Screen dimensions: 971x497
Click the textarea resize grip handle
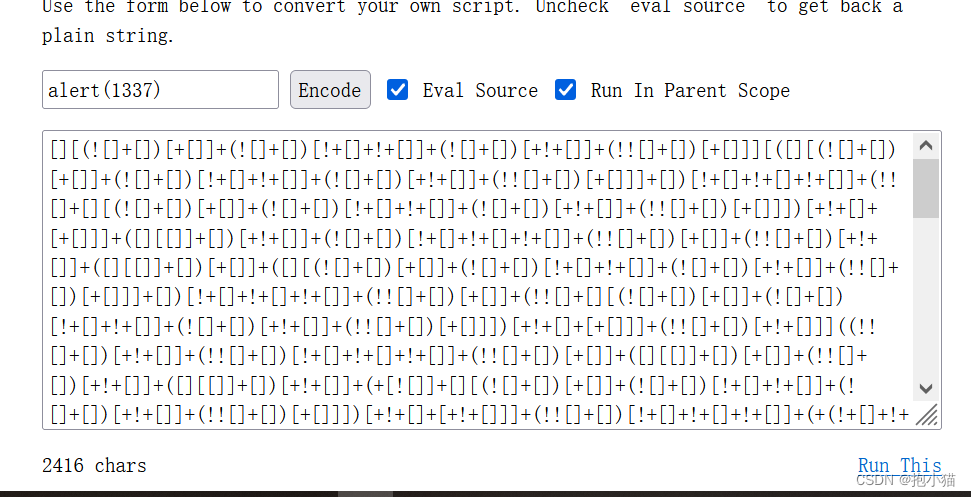click(x=927, y=415)
